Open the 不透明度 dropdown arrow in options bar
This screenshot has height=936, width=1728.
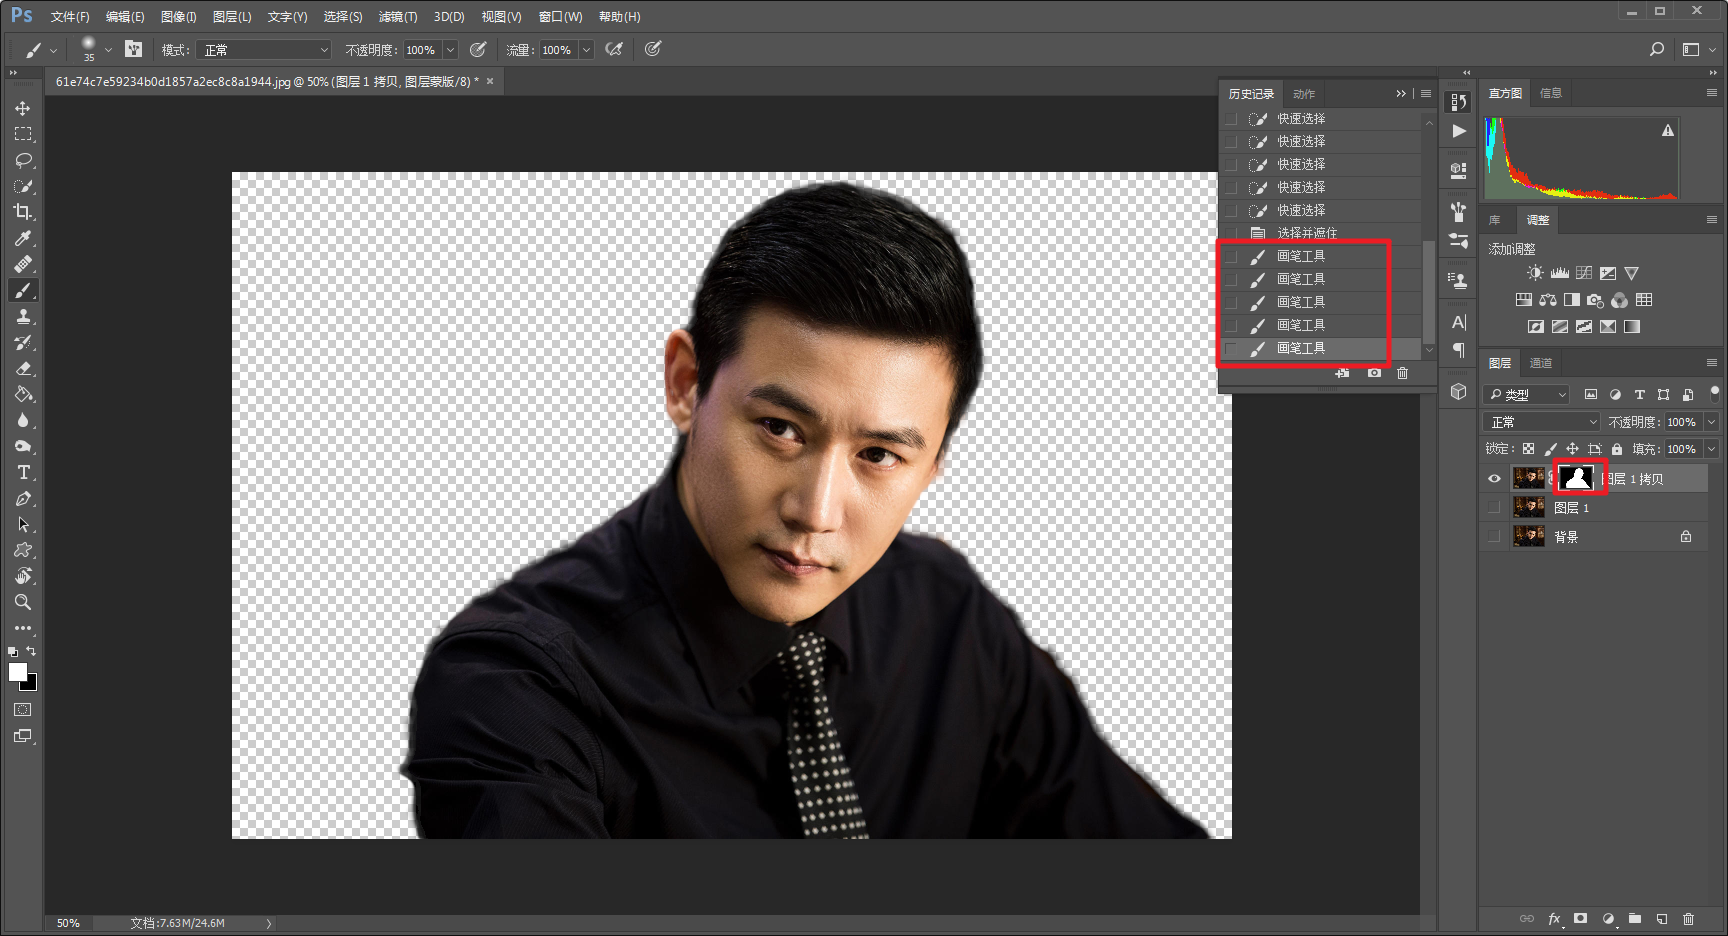coord(450,50)
